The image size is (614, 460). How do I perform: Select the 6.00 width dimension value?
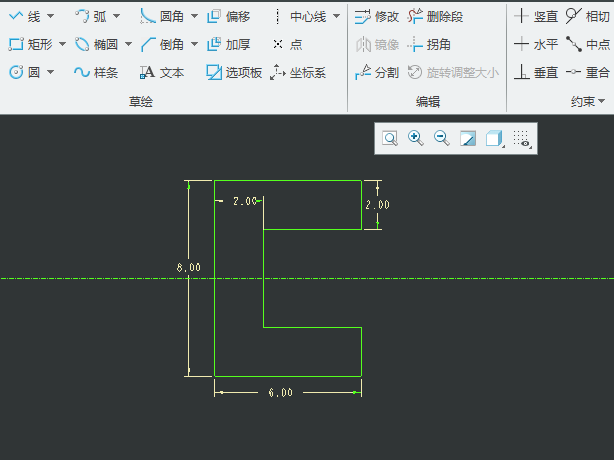point(280,393)
